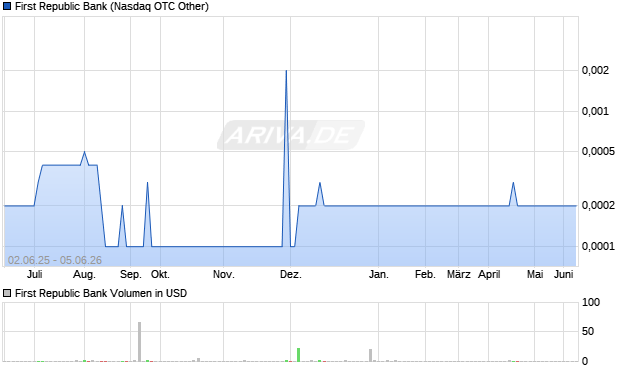Screen dimensions: 620x371
Task: Click the price axis label 0,001
Action: tap(595, 112)
